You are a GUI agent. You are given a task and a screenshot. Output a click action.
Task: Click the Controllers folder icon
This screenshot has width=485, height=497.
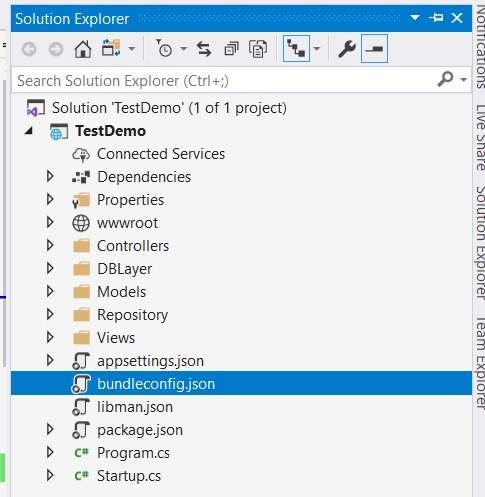81,246
